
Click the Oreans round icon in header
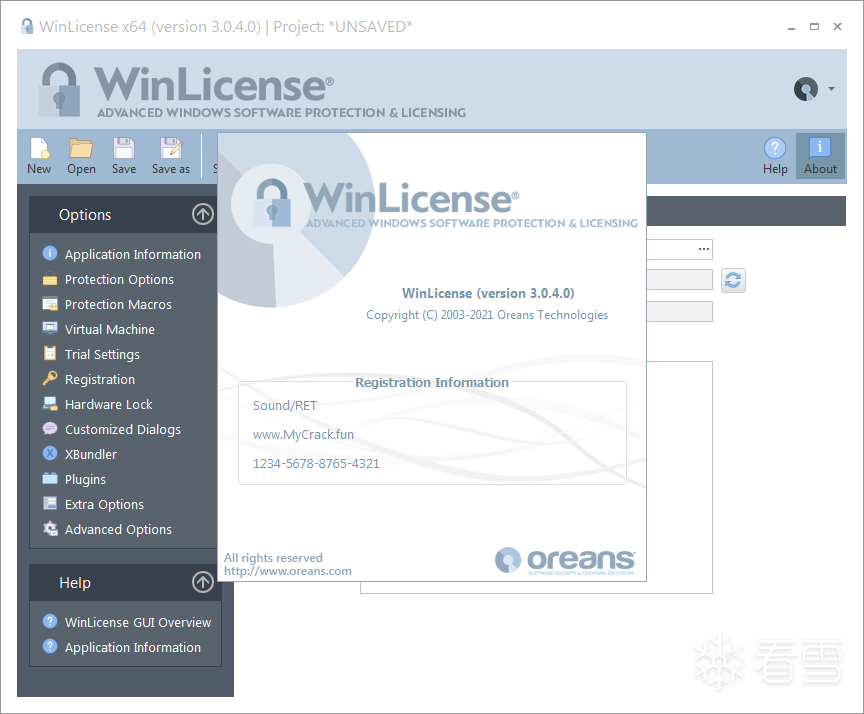[806, 89]
